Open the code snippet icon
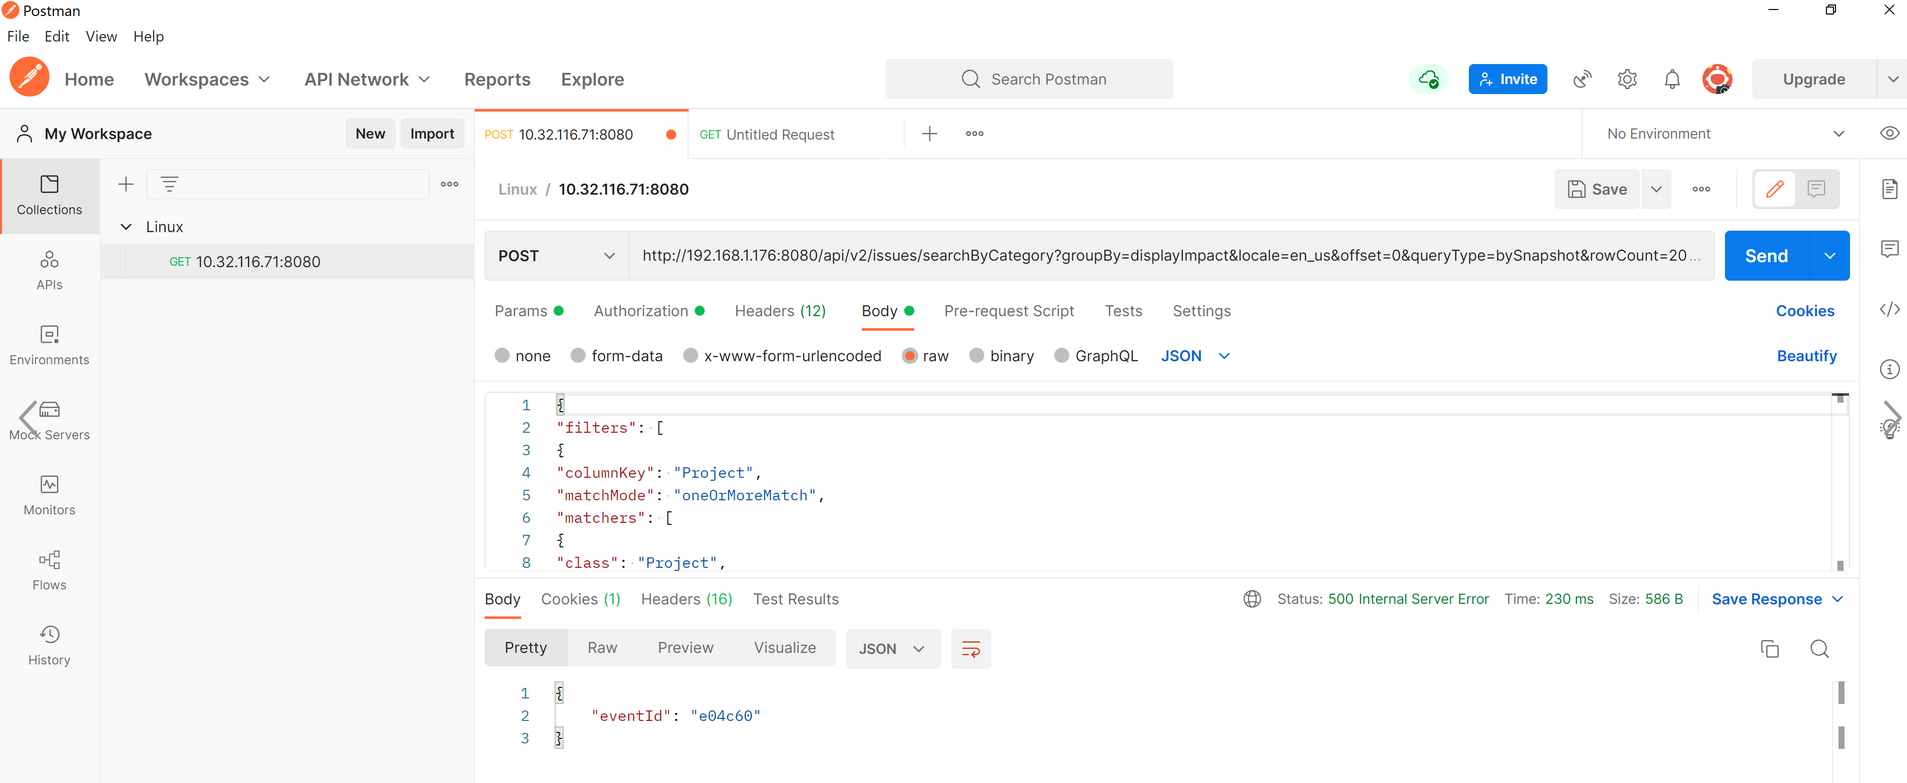Image resolution: width=1907 pixels, height=783 pixels. 1889,309
